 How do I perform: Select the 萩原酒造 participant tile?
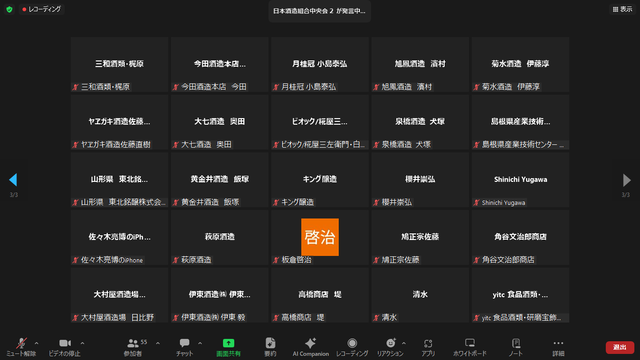click(x=220, y=238)
